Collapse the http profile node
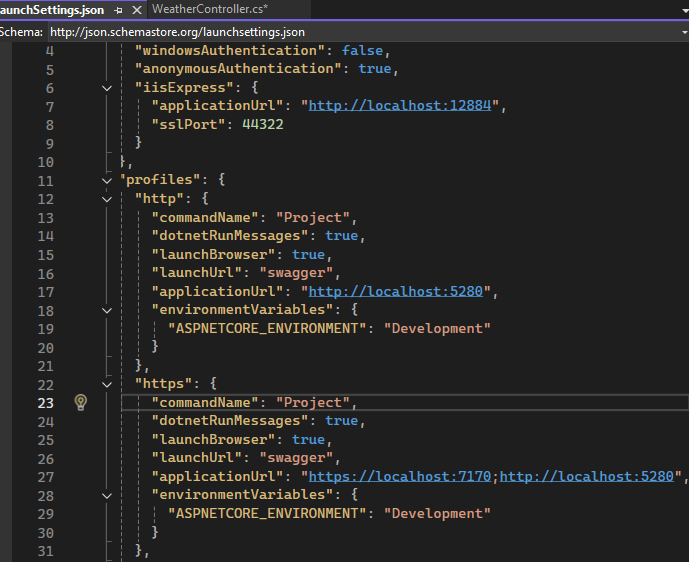Screen dimensions: 689x562 (x=107, y=199)
